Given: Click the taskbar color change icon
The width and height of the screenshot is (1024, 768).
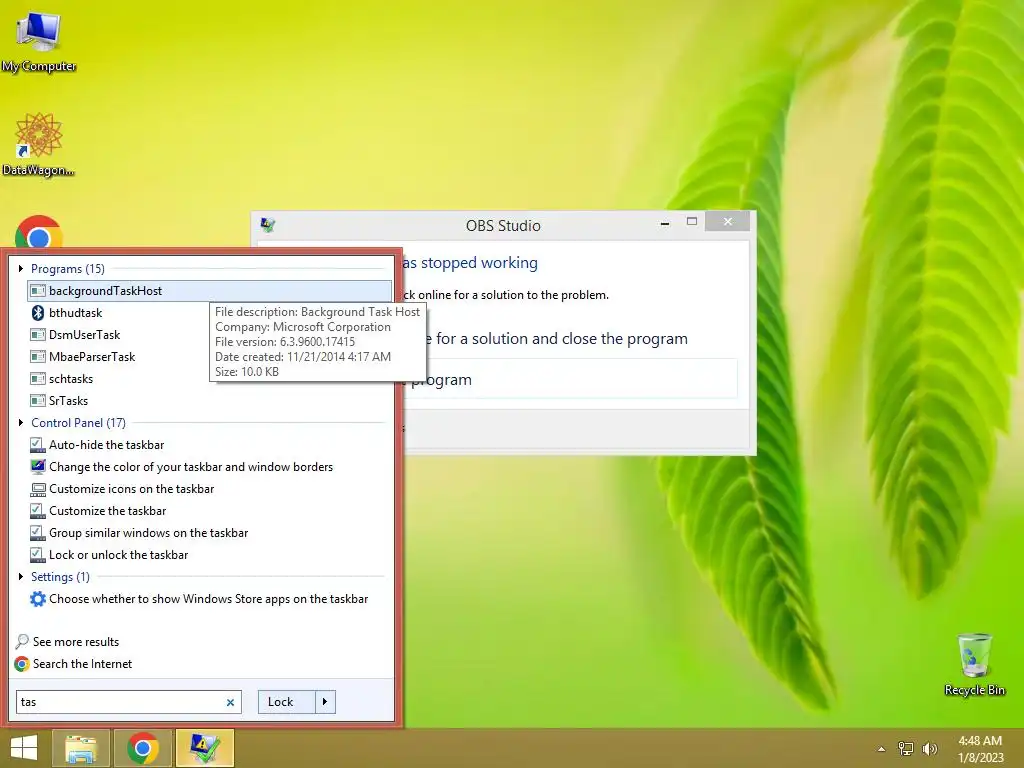Looking at the screenshot, I should 38,467.
